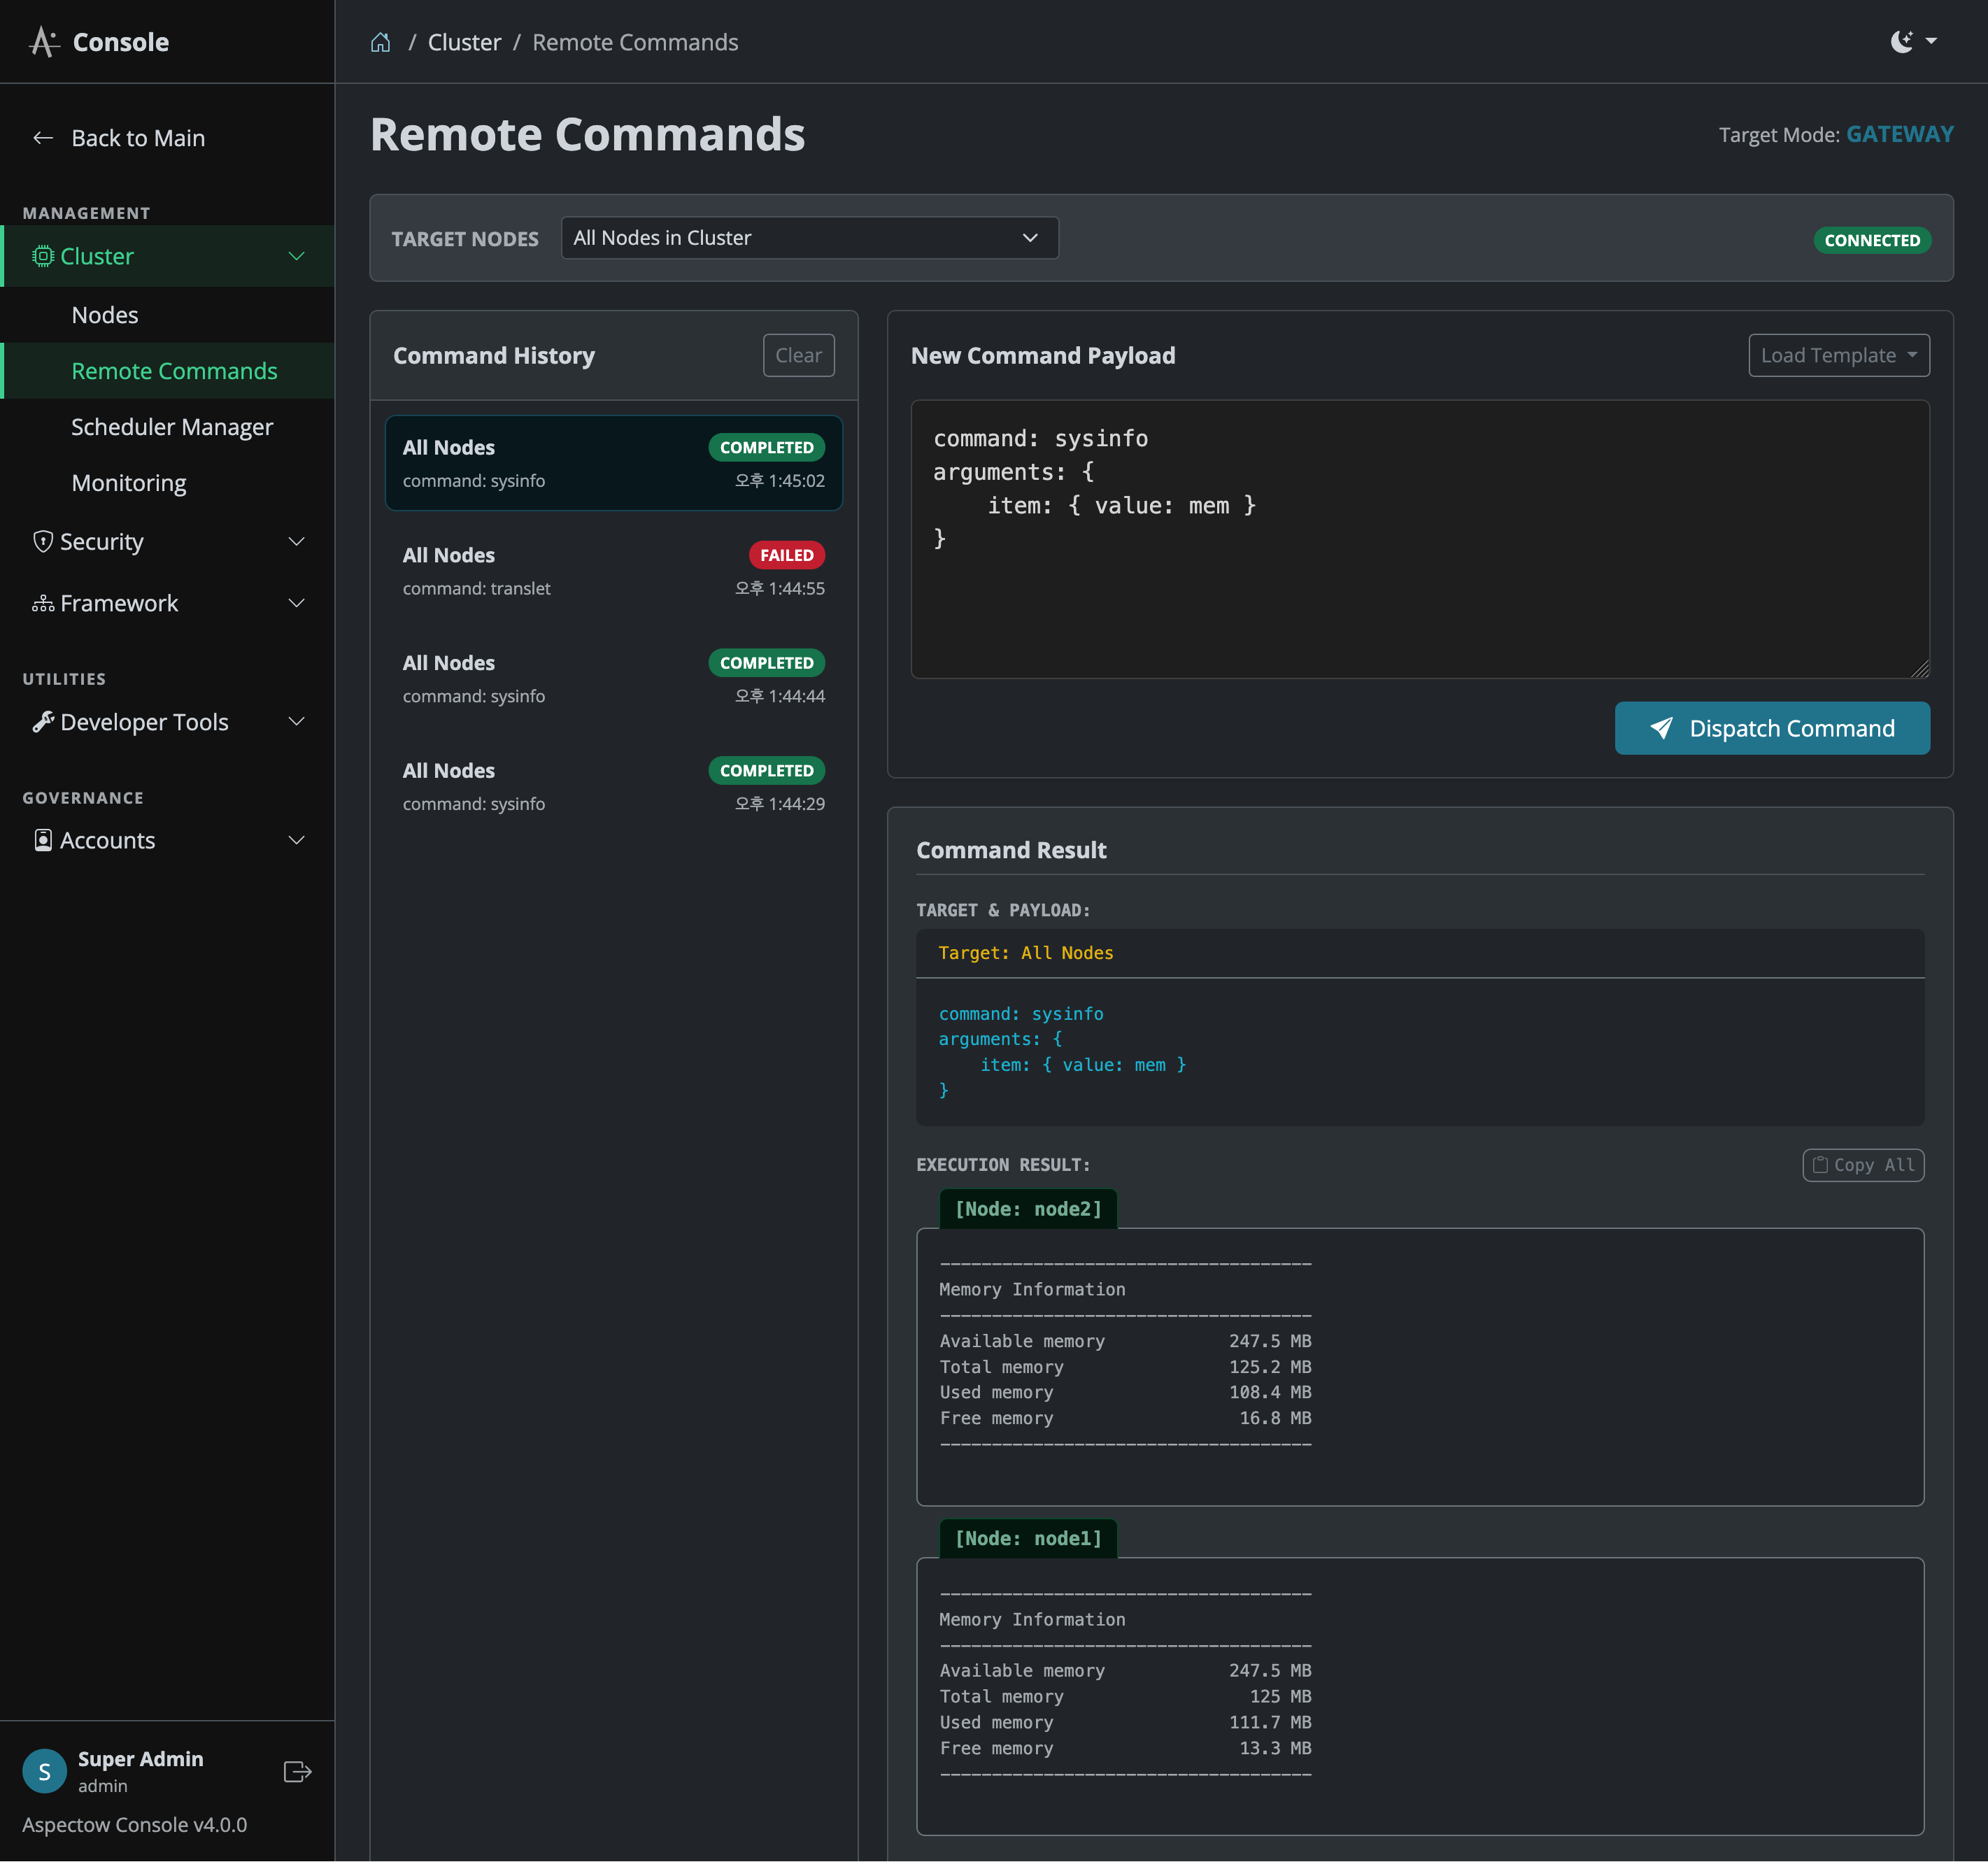Select the sysinfo history entry at 1:45:02

pyautogui.click(x=613, y=463)
